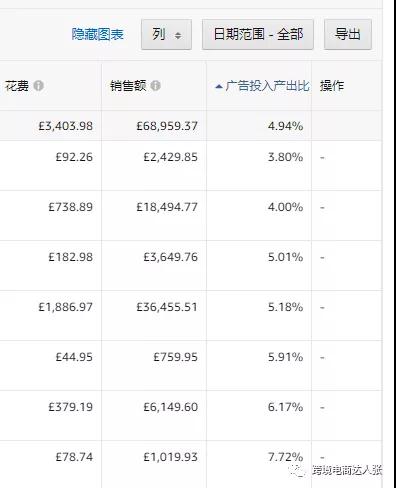The image size is (396, 488).
Task: Sort by the 销售额 column header
Action: pyautogui.click(x=128, y=86)
